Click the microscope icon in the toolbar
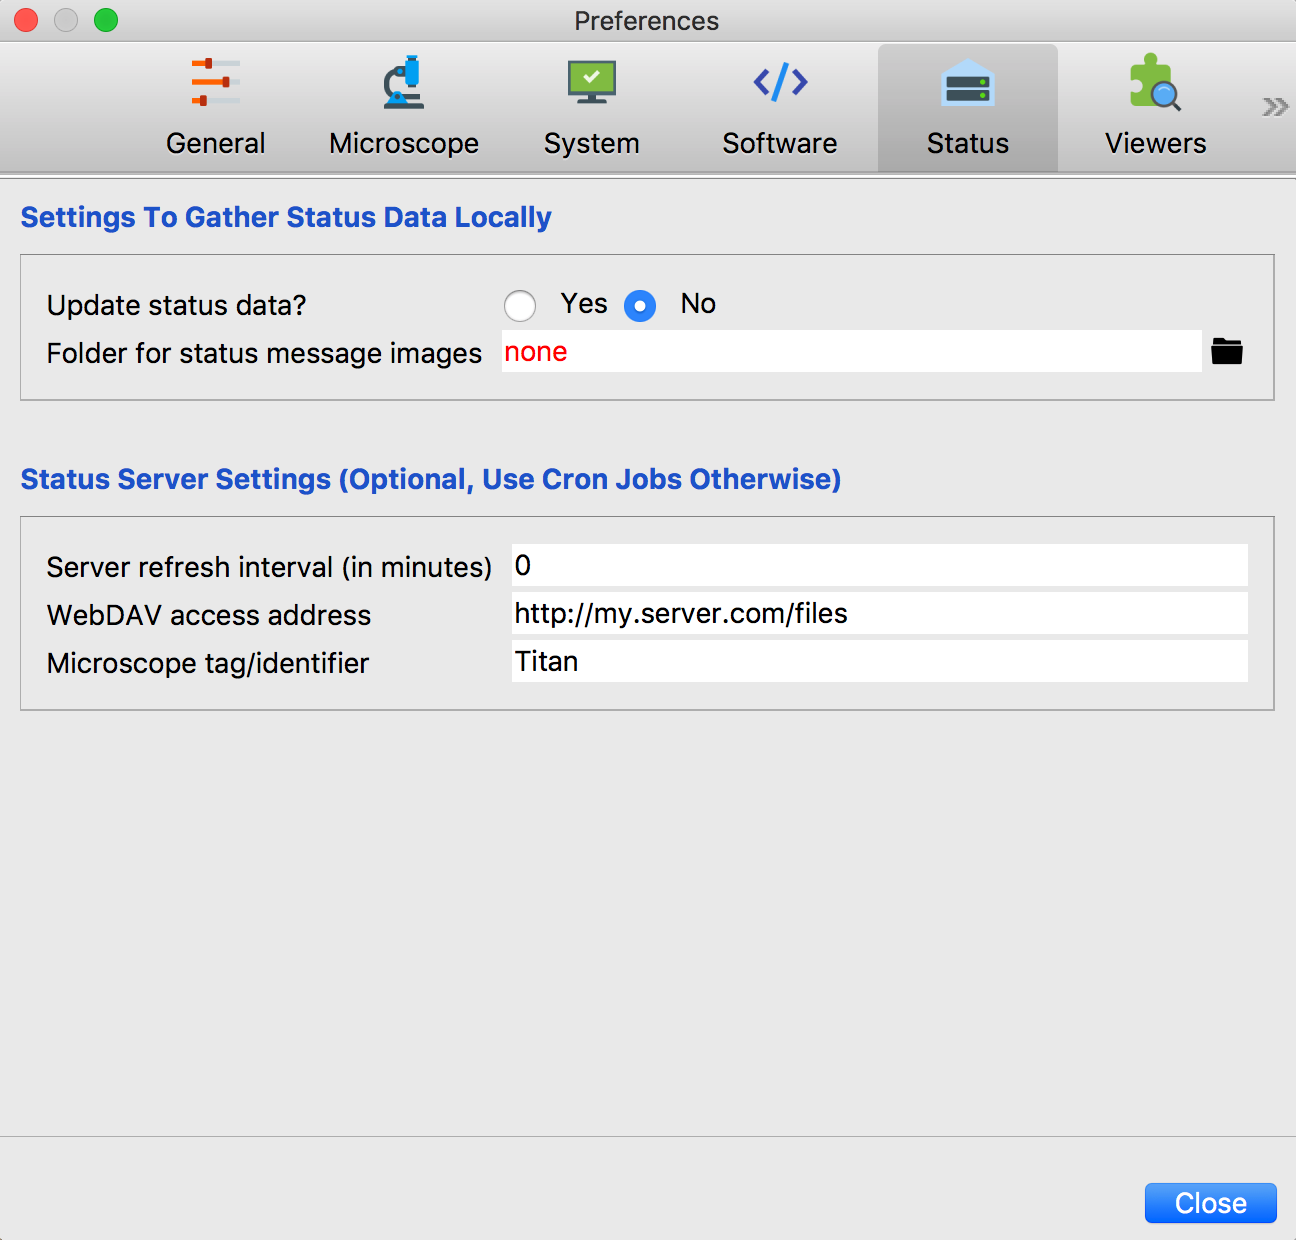 tap(404, 82)
